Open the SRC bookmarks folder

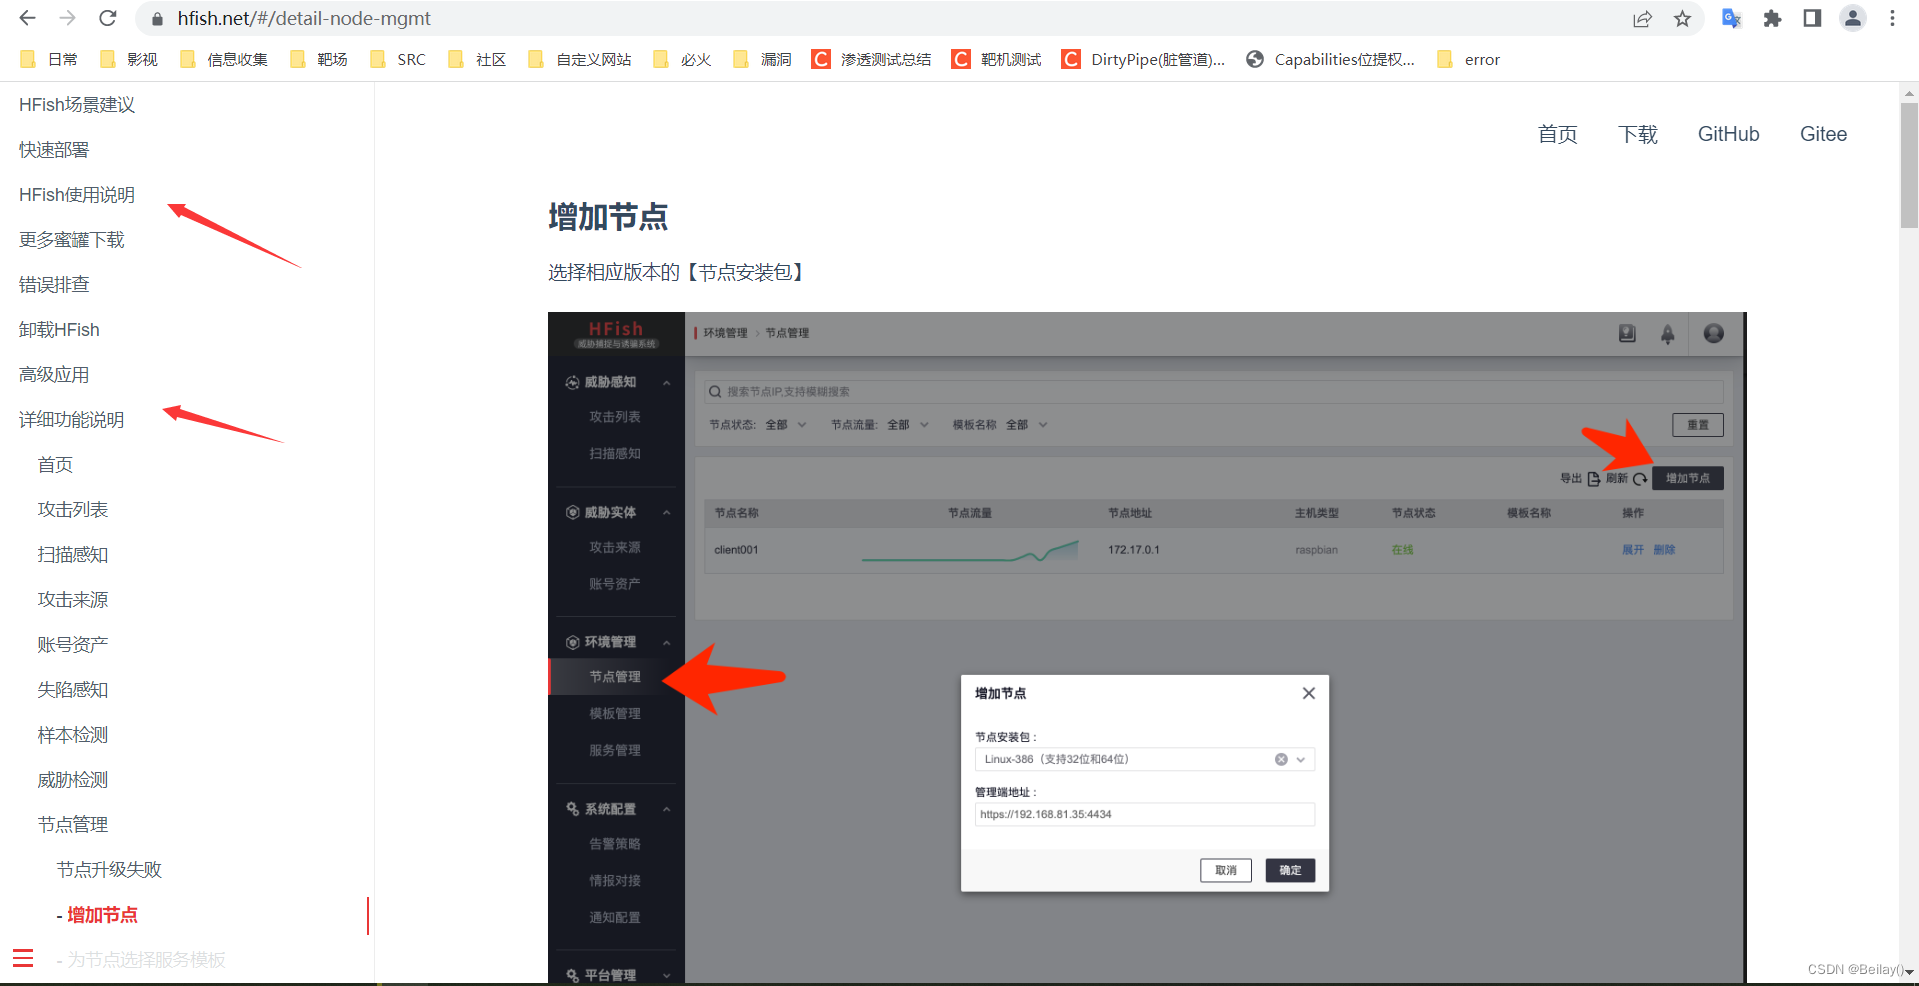click(x=398, y=60)
